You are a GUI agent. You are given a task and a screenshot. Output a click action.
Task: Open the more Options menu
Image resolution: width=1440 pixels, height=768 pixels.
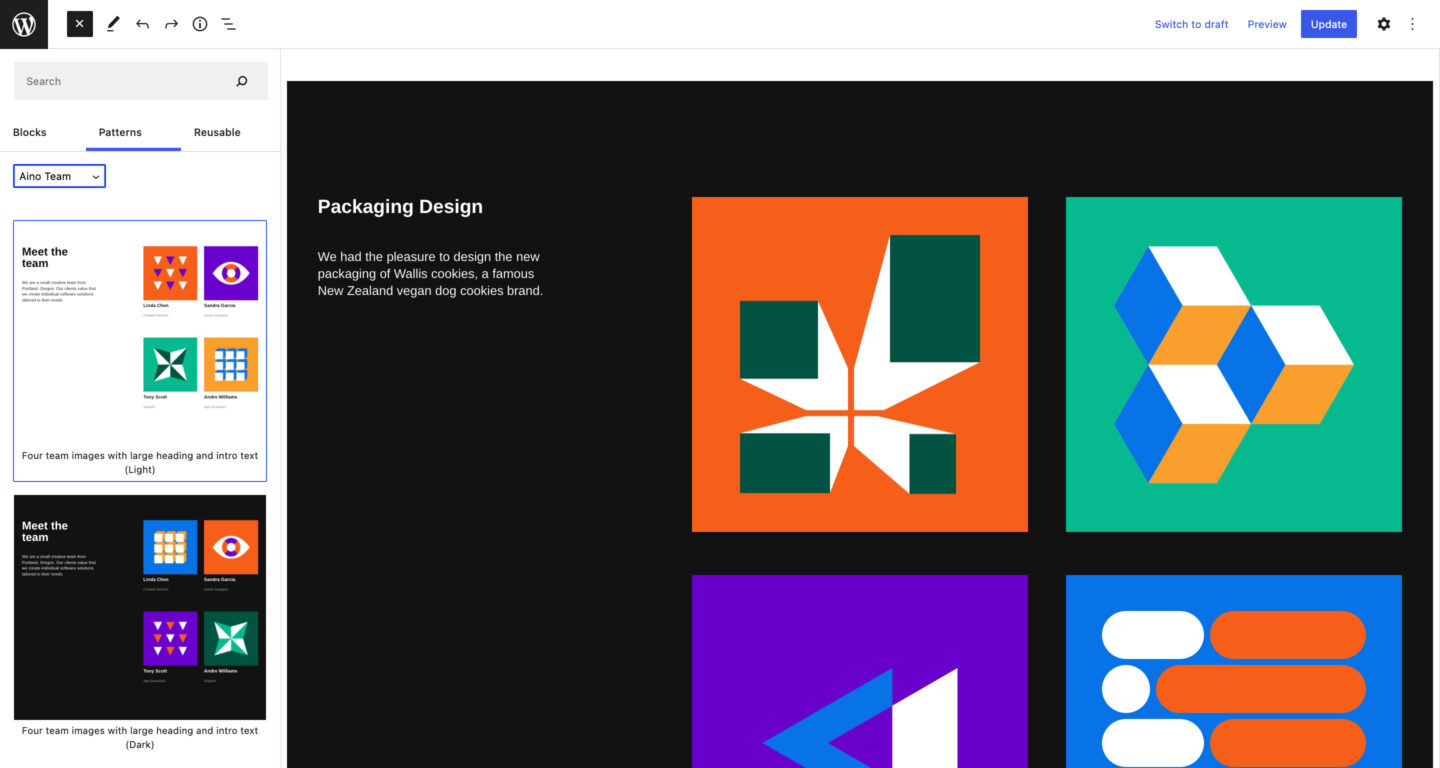(1412, 23)
